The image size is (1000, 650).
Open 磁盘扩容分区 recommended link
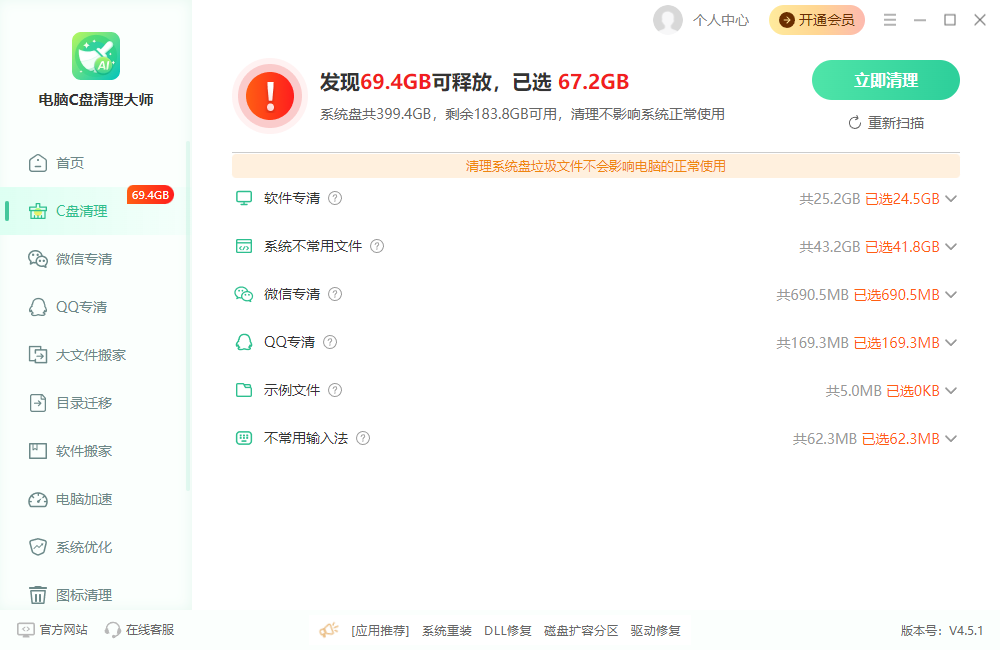pos(581,631)
